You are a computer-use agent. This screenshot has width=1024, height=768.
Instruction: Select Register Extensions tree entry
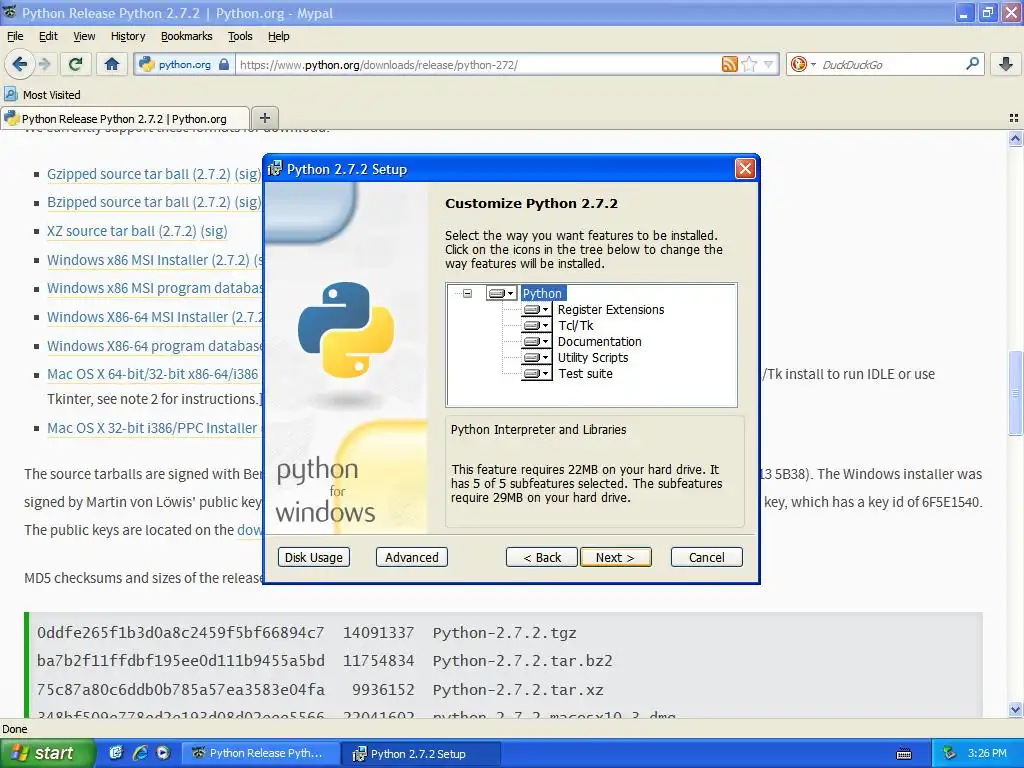tap(611, 310)
